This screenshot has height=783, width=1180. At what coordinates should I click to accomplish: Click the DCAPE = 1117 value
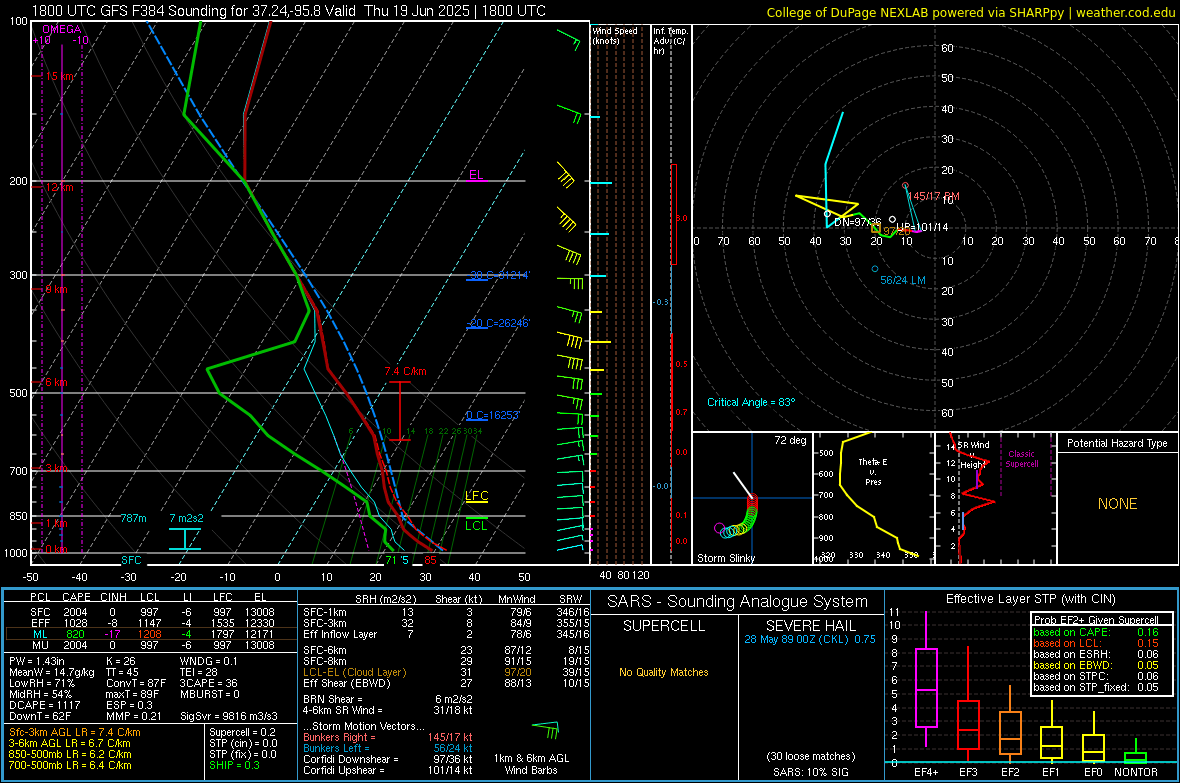(x=44, y=705)
